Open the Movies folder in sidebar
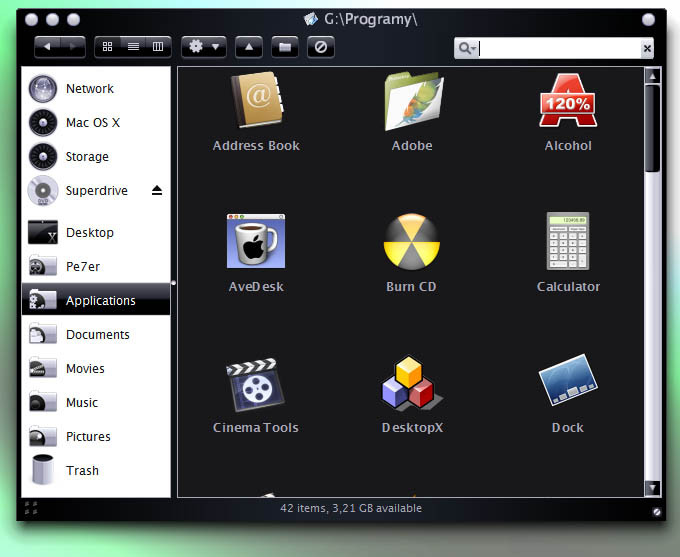This screenshot has width=680, height=557. click(96, 368)
